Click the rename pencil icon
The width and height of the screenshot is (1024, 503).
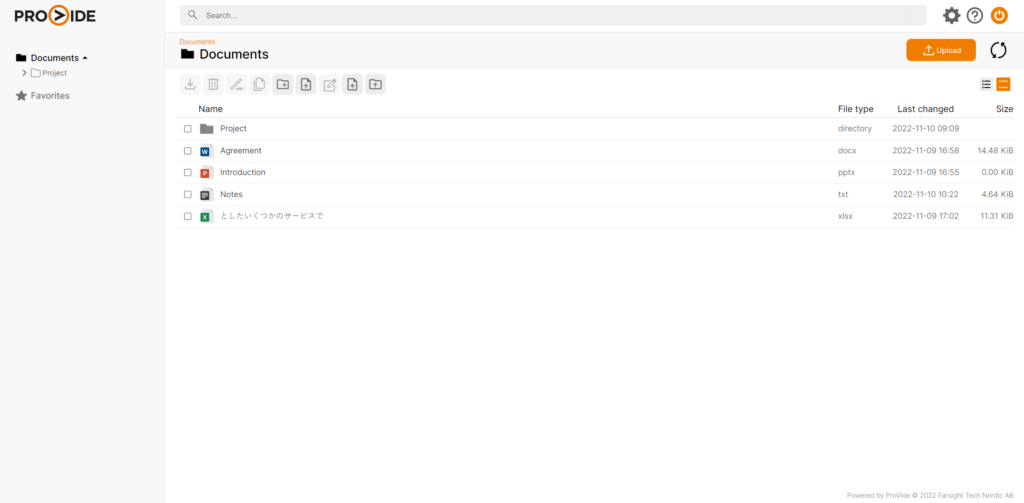236,84
